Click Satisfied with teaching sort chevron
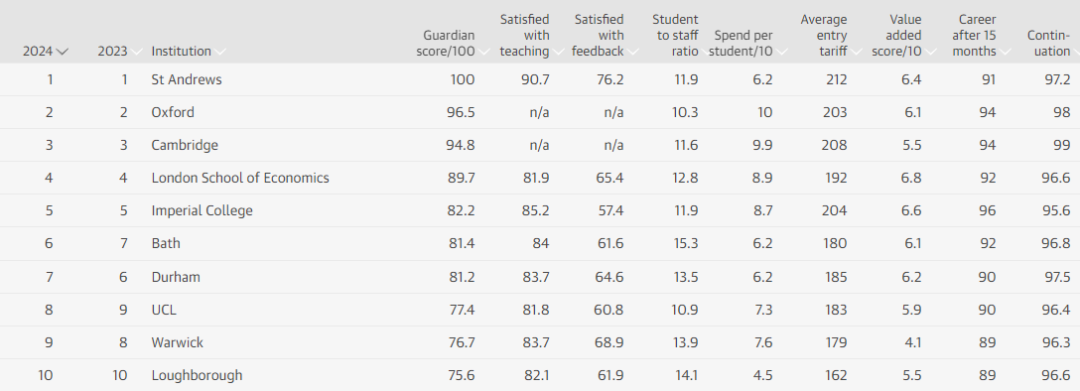 click(559, 52)
